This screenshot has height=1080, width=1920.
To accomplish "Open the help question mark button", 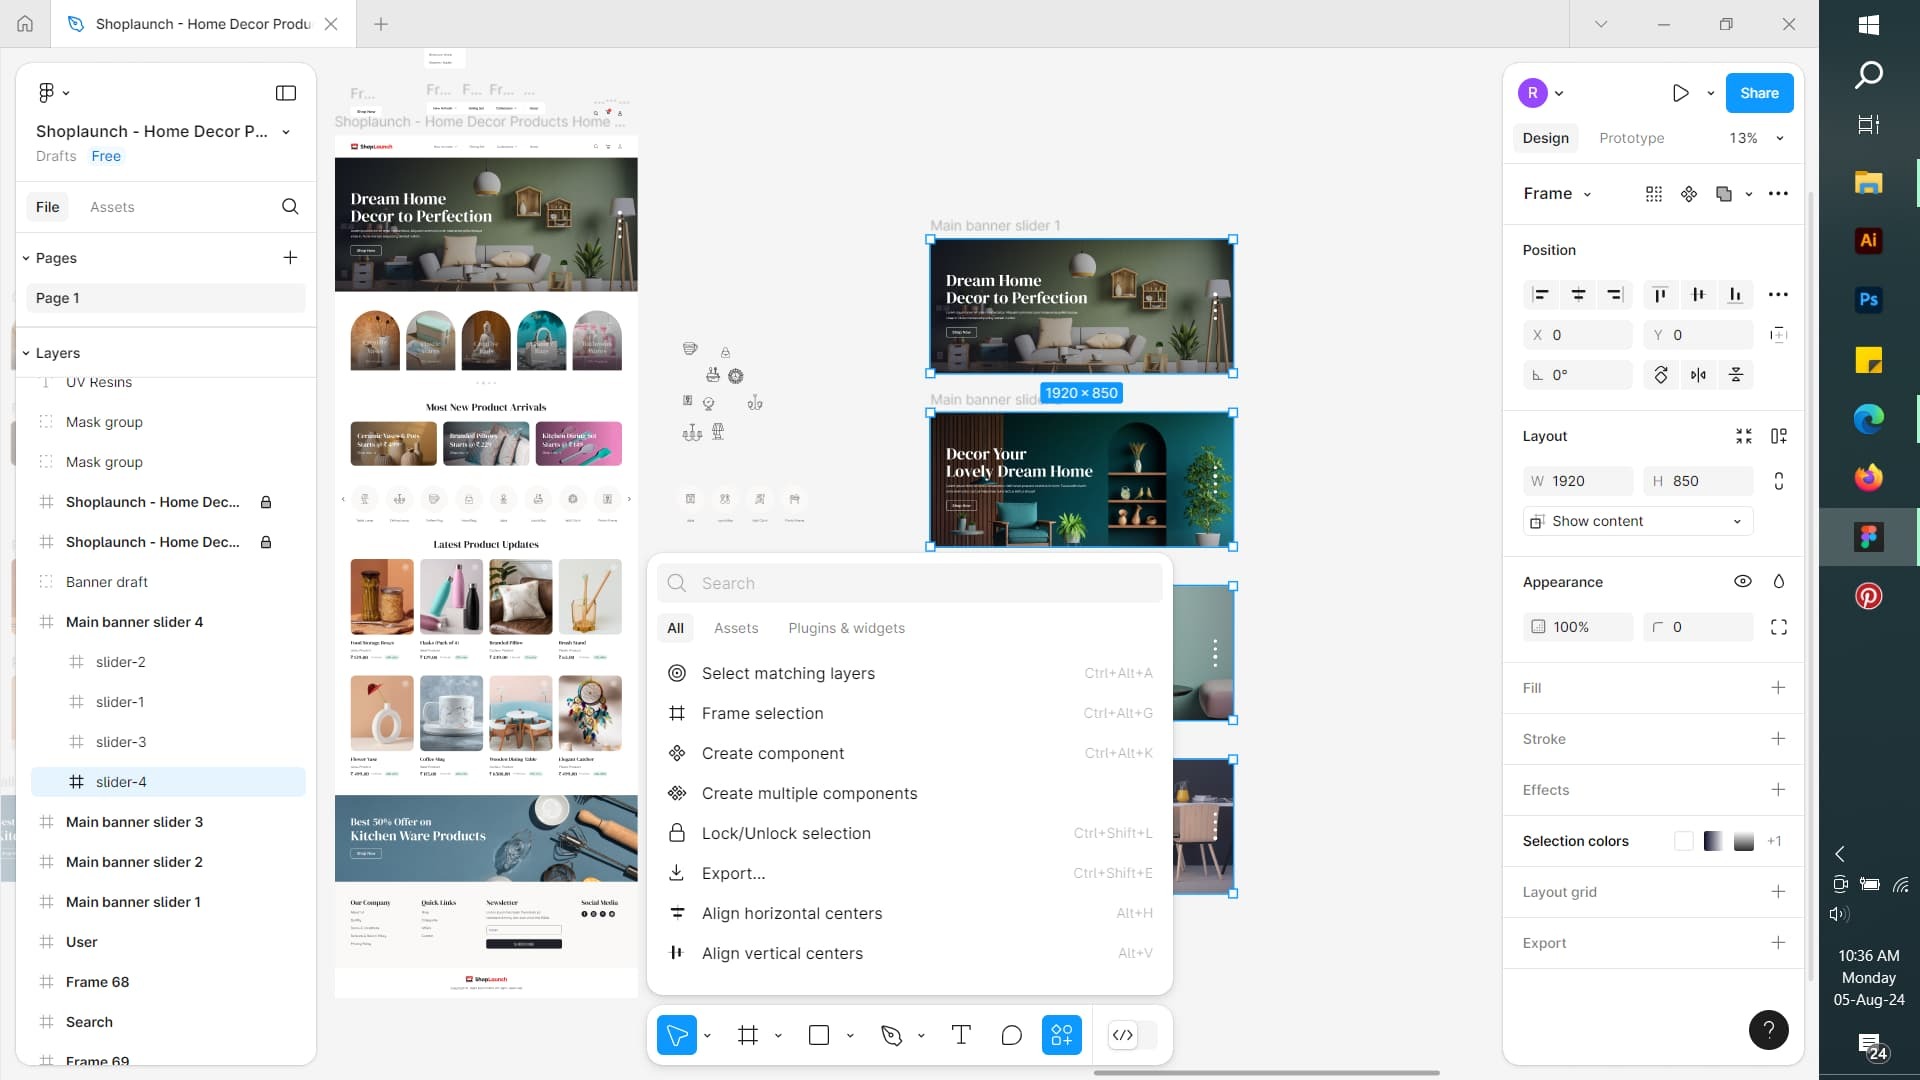I will click(x=1768, y=1030).
